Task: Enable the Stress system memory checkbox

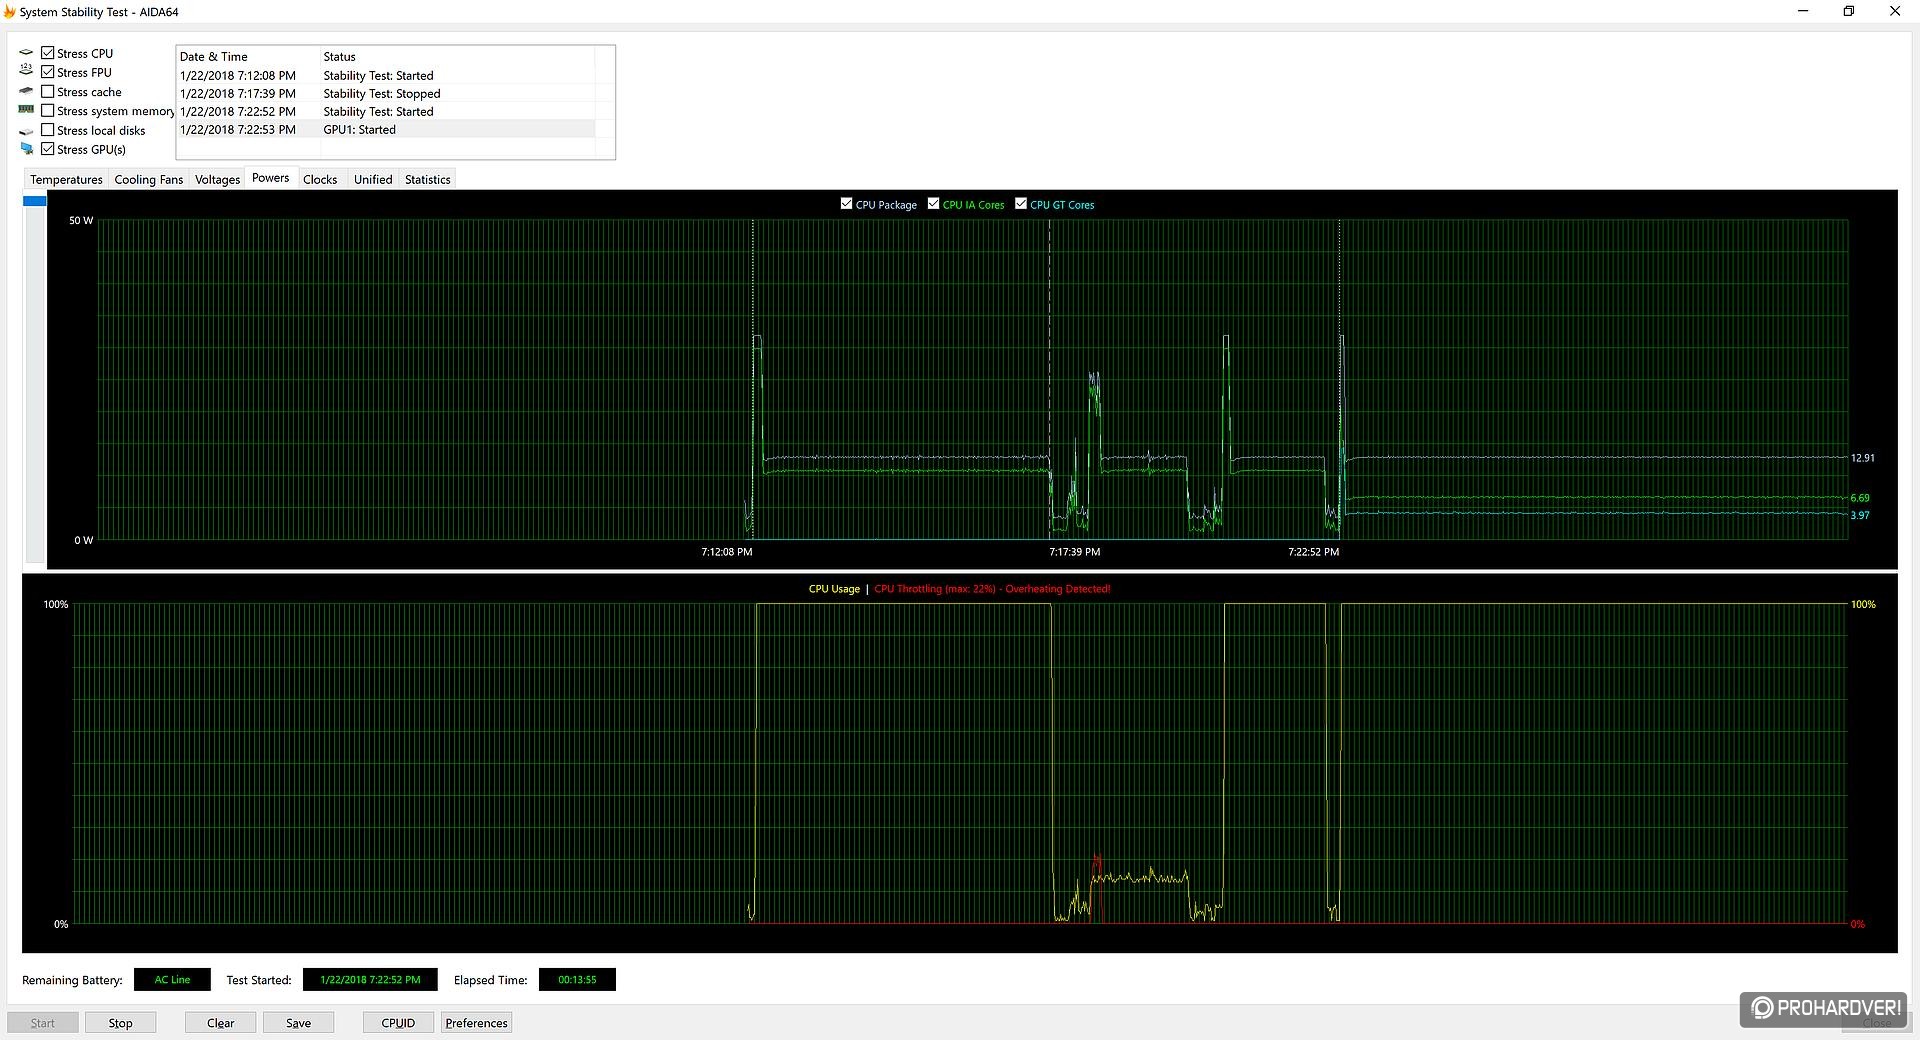Action: coord(47,110)
